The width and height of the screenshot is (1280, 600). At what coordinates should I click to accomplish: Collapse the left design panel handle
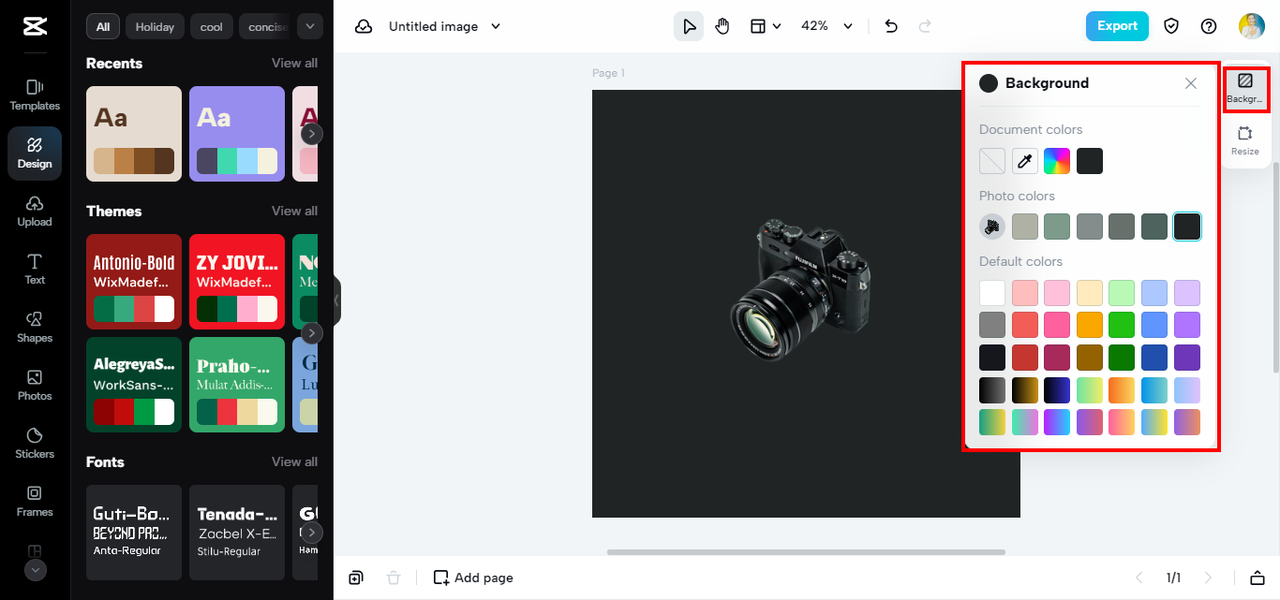pyautogui.click(x=337, y=300)
